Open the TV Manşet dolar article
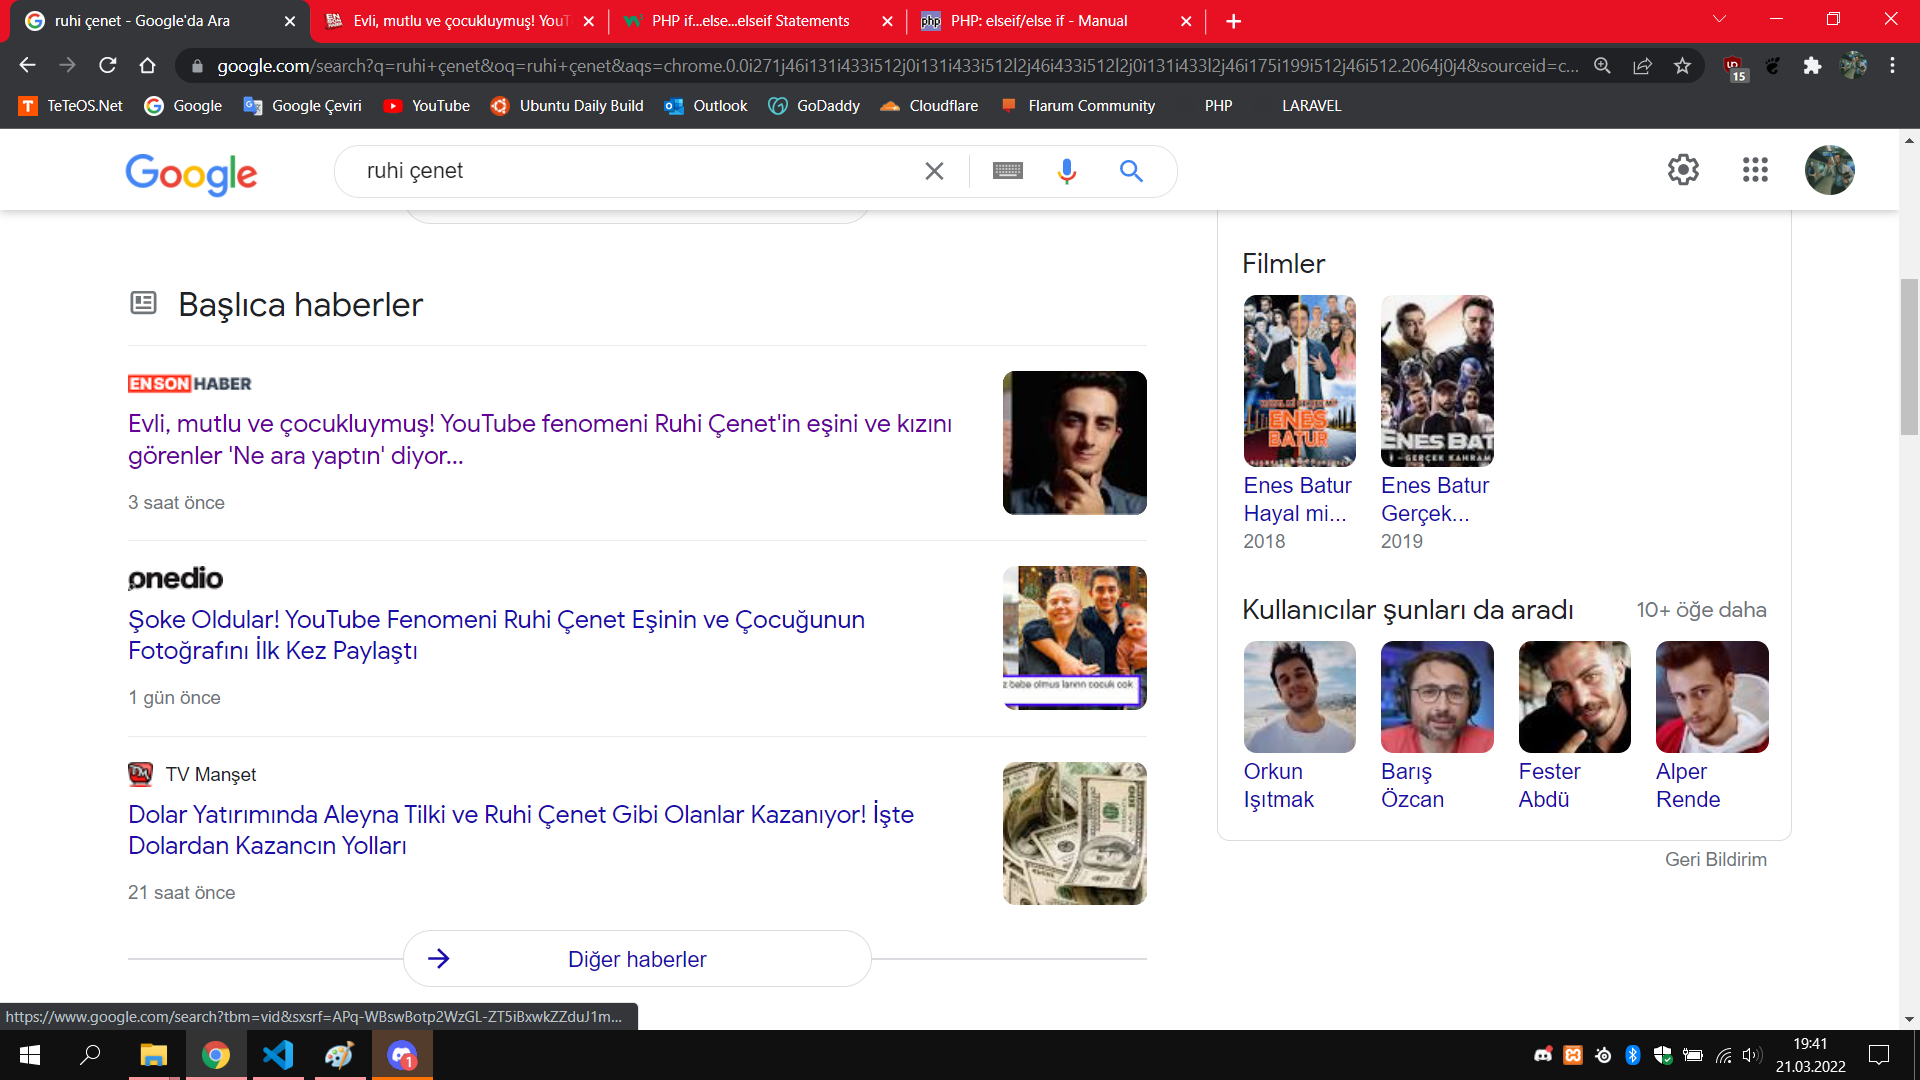The height and width of the screenshot is (1080, 1920). coord(521,830)
